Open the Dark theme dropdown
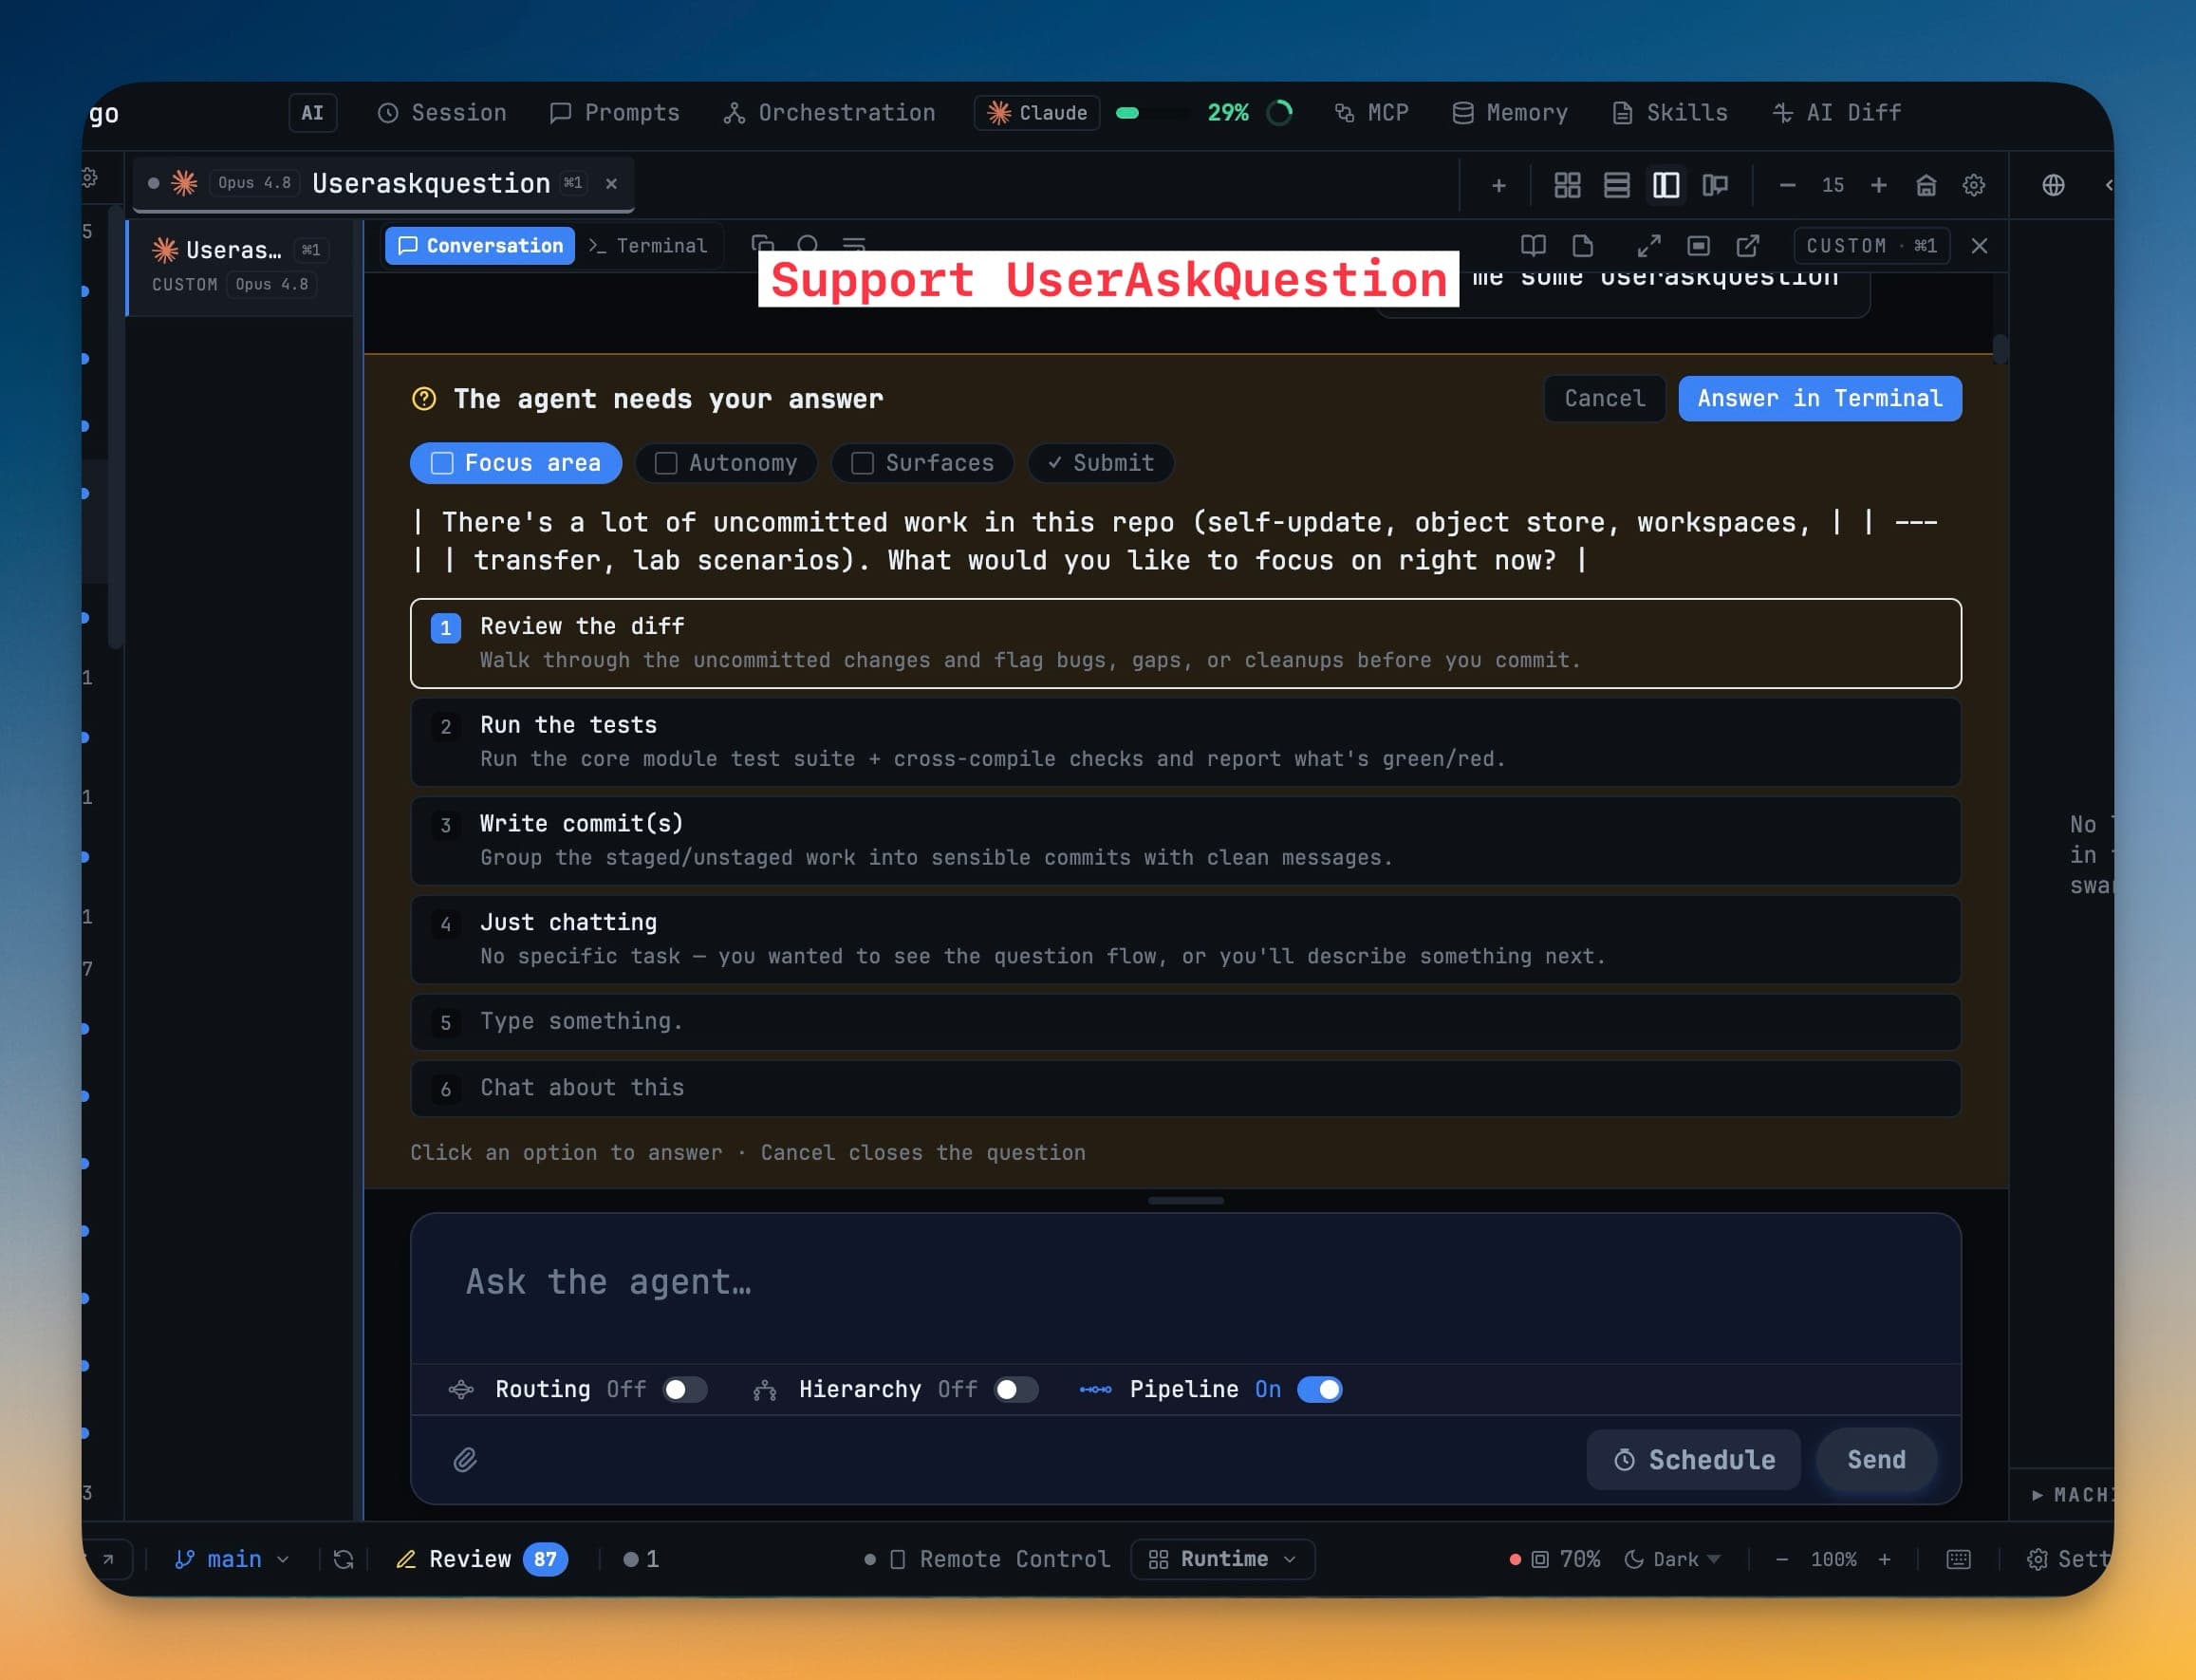The height and width of the screenshot is (1680, 2196). pyautogui.click(x=1672, y=1559)
